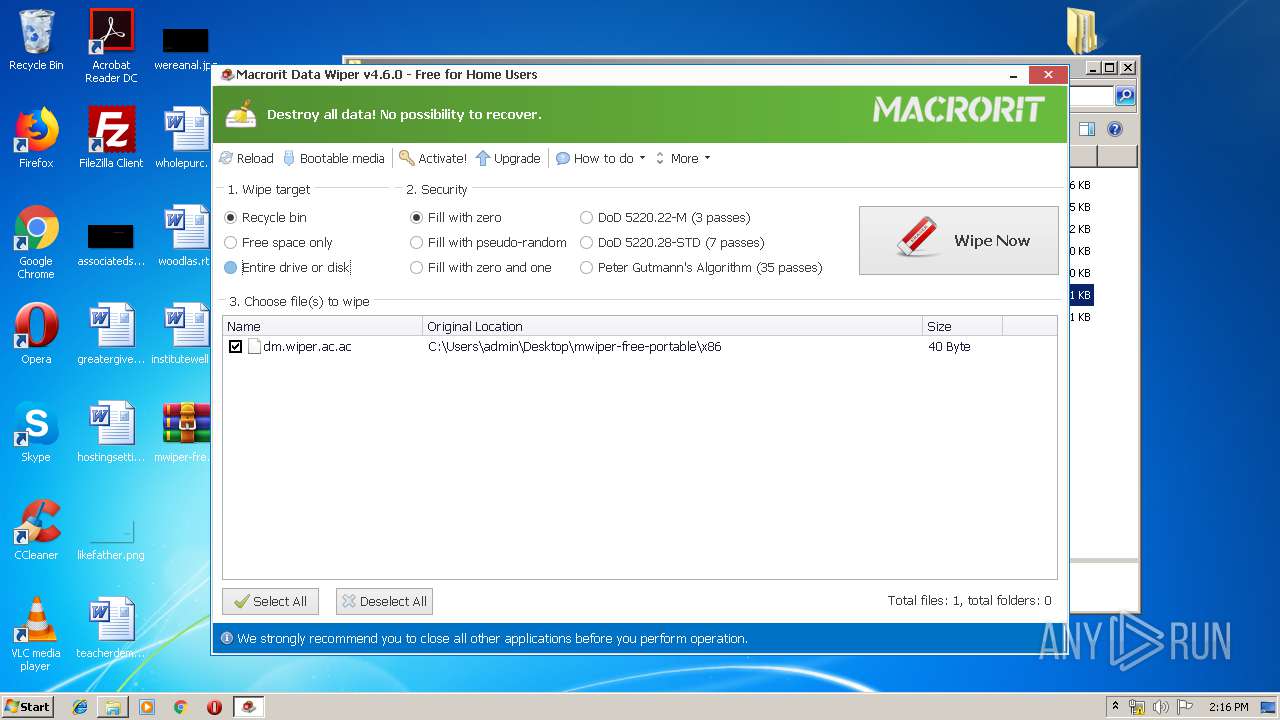Screen dimensions: 1280x720
Task: Select woodlas.rtf desktop document icon
Action: pyautogui.click(x=186, y=236)
